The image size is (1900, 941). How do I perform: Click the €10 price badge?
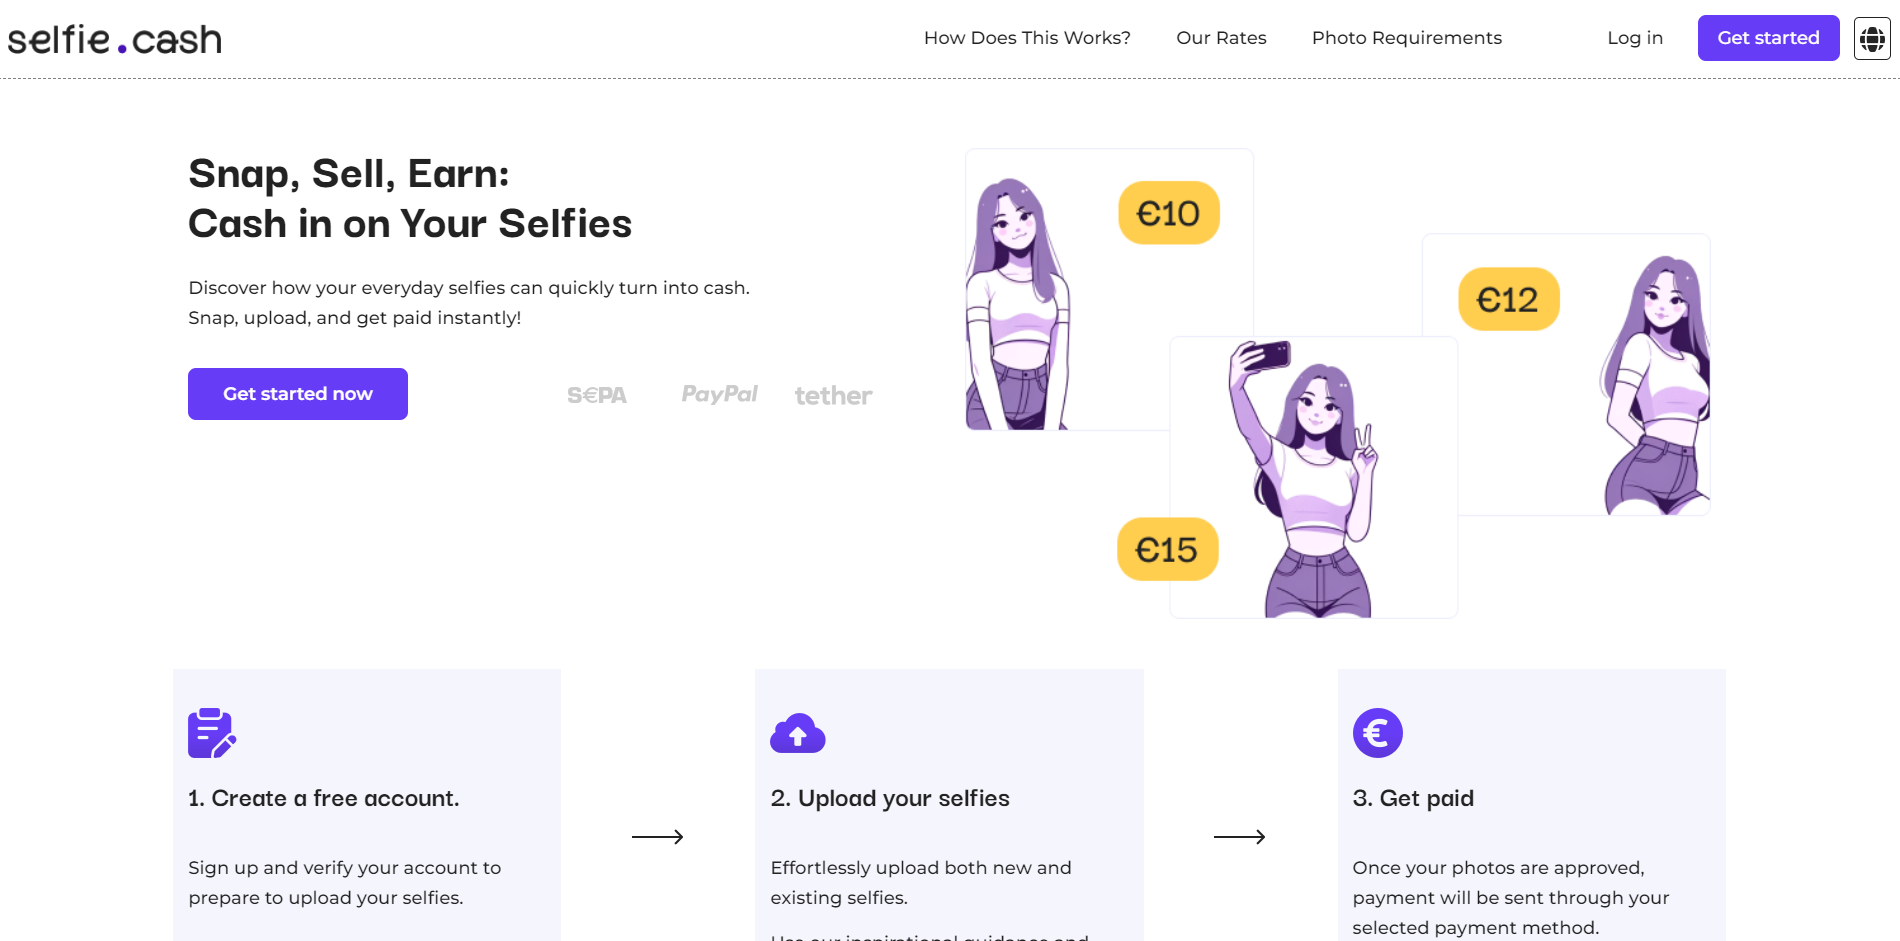pos(1168,213)
